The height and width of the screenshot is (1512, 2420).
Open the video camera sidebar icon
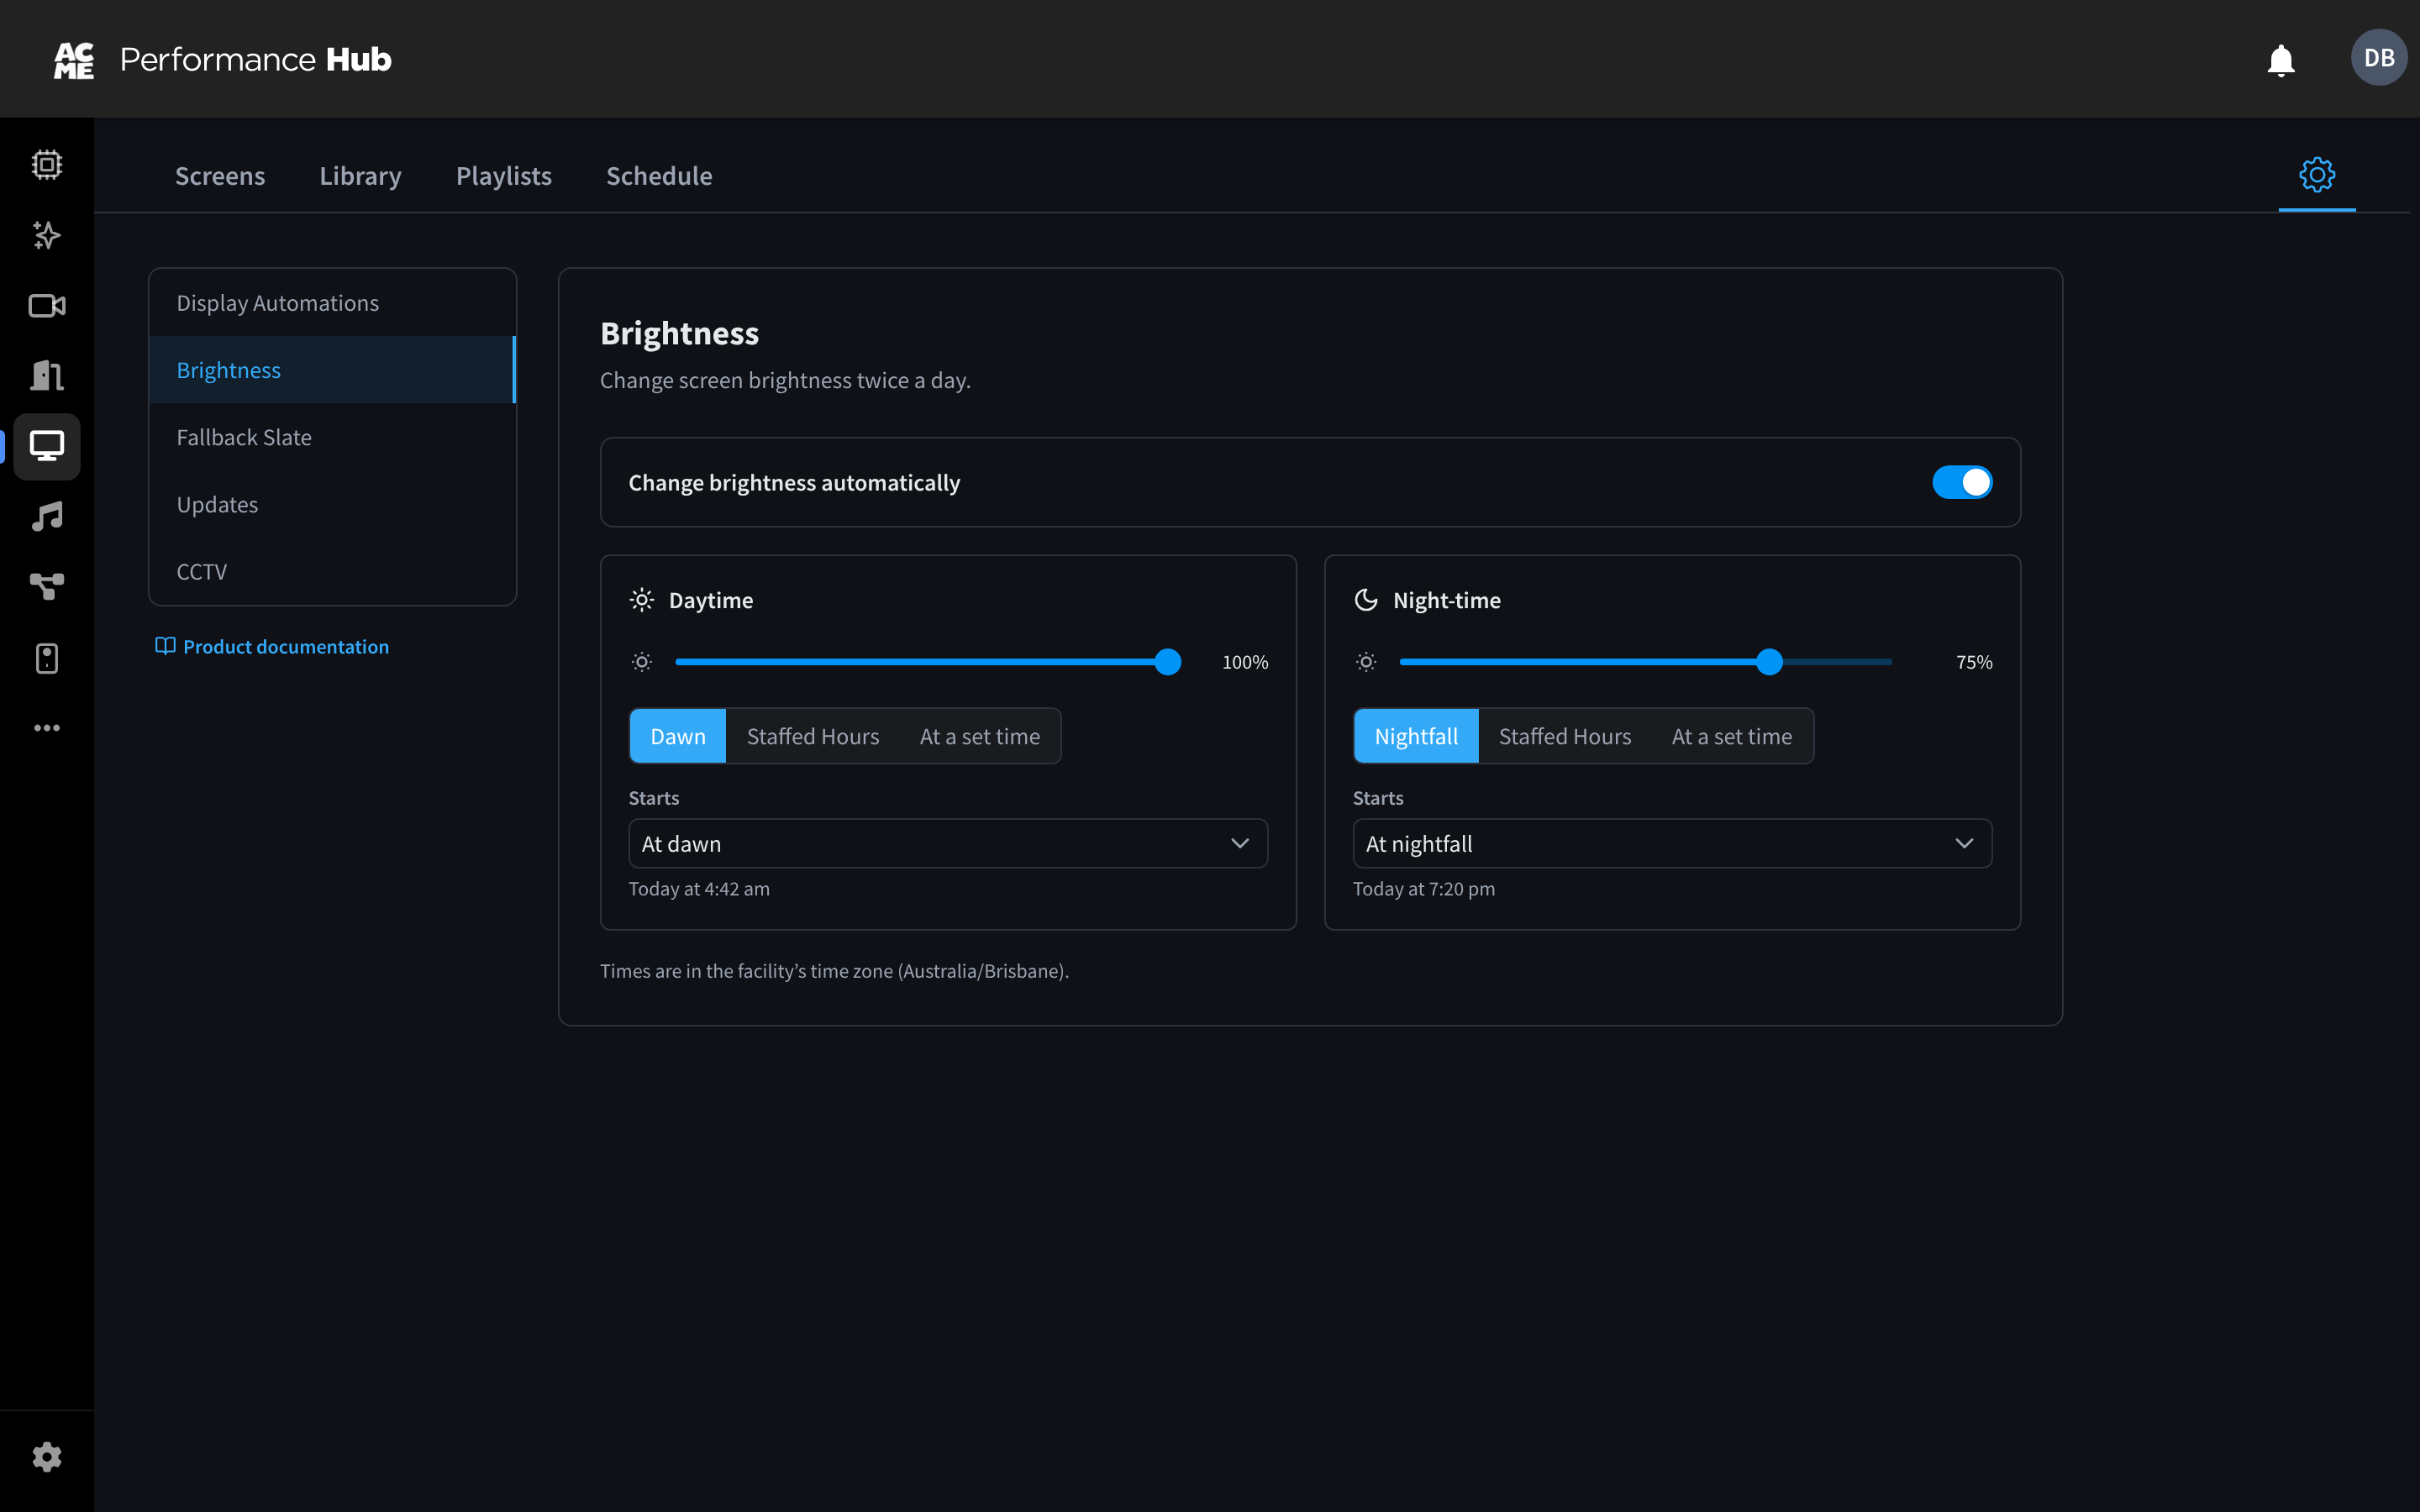click(x=47, y=306)
